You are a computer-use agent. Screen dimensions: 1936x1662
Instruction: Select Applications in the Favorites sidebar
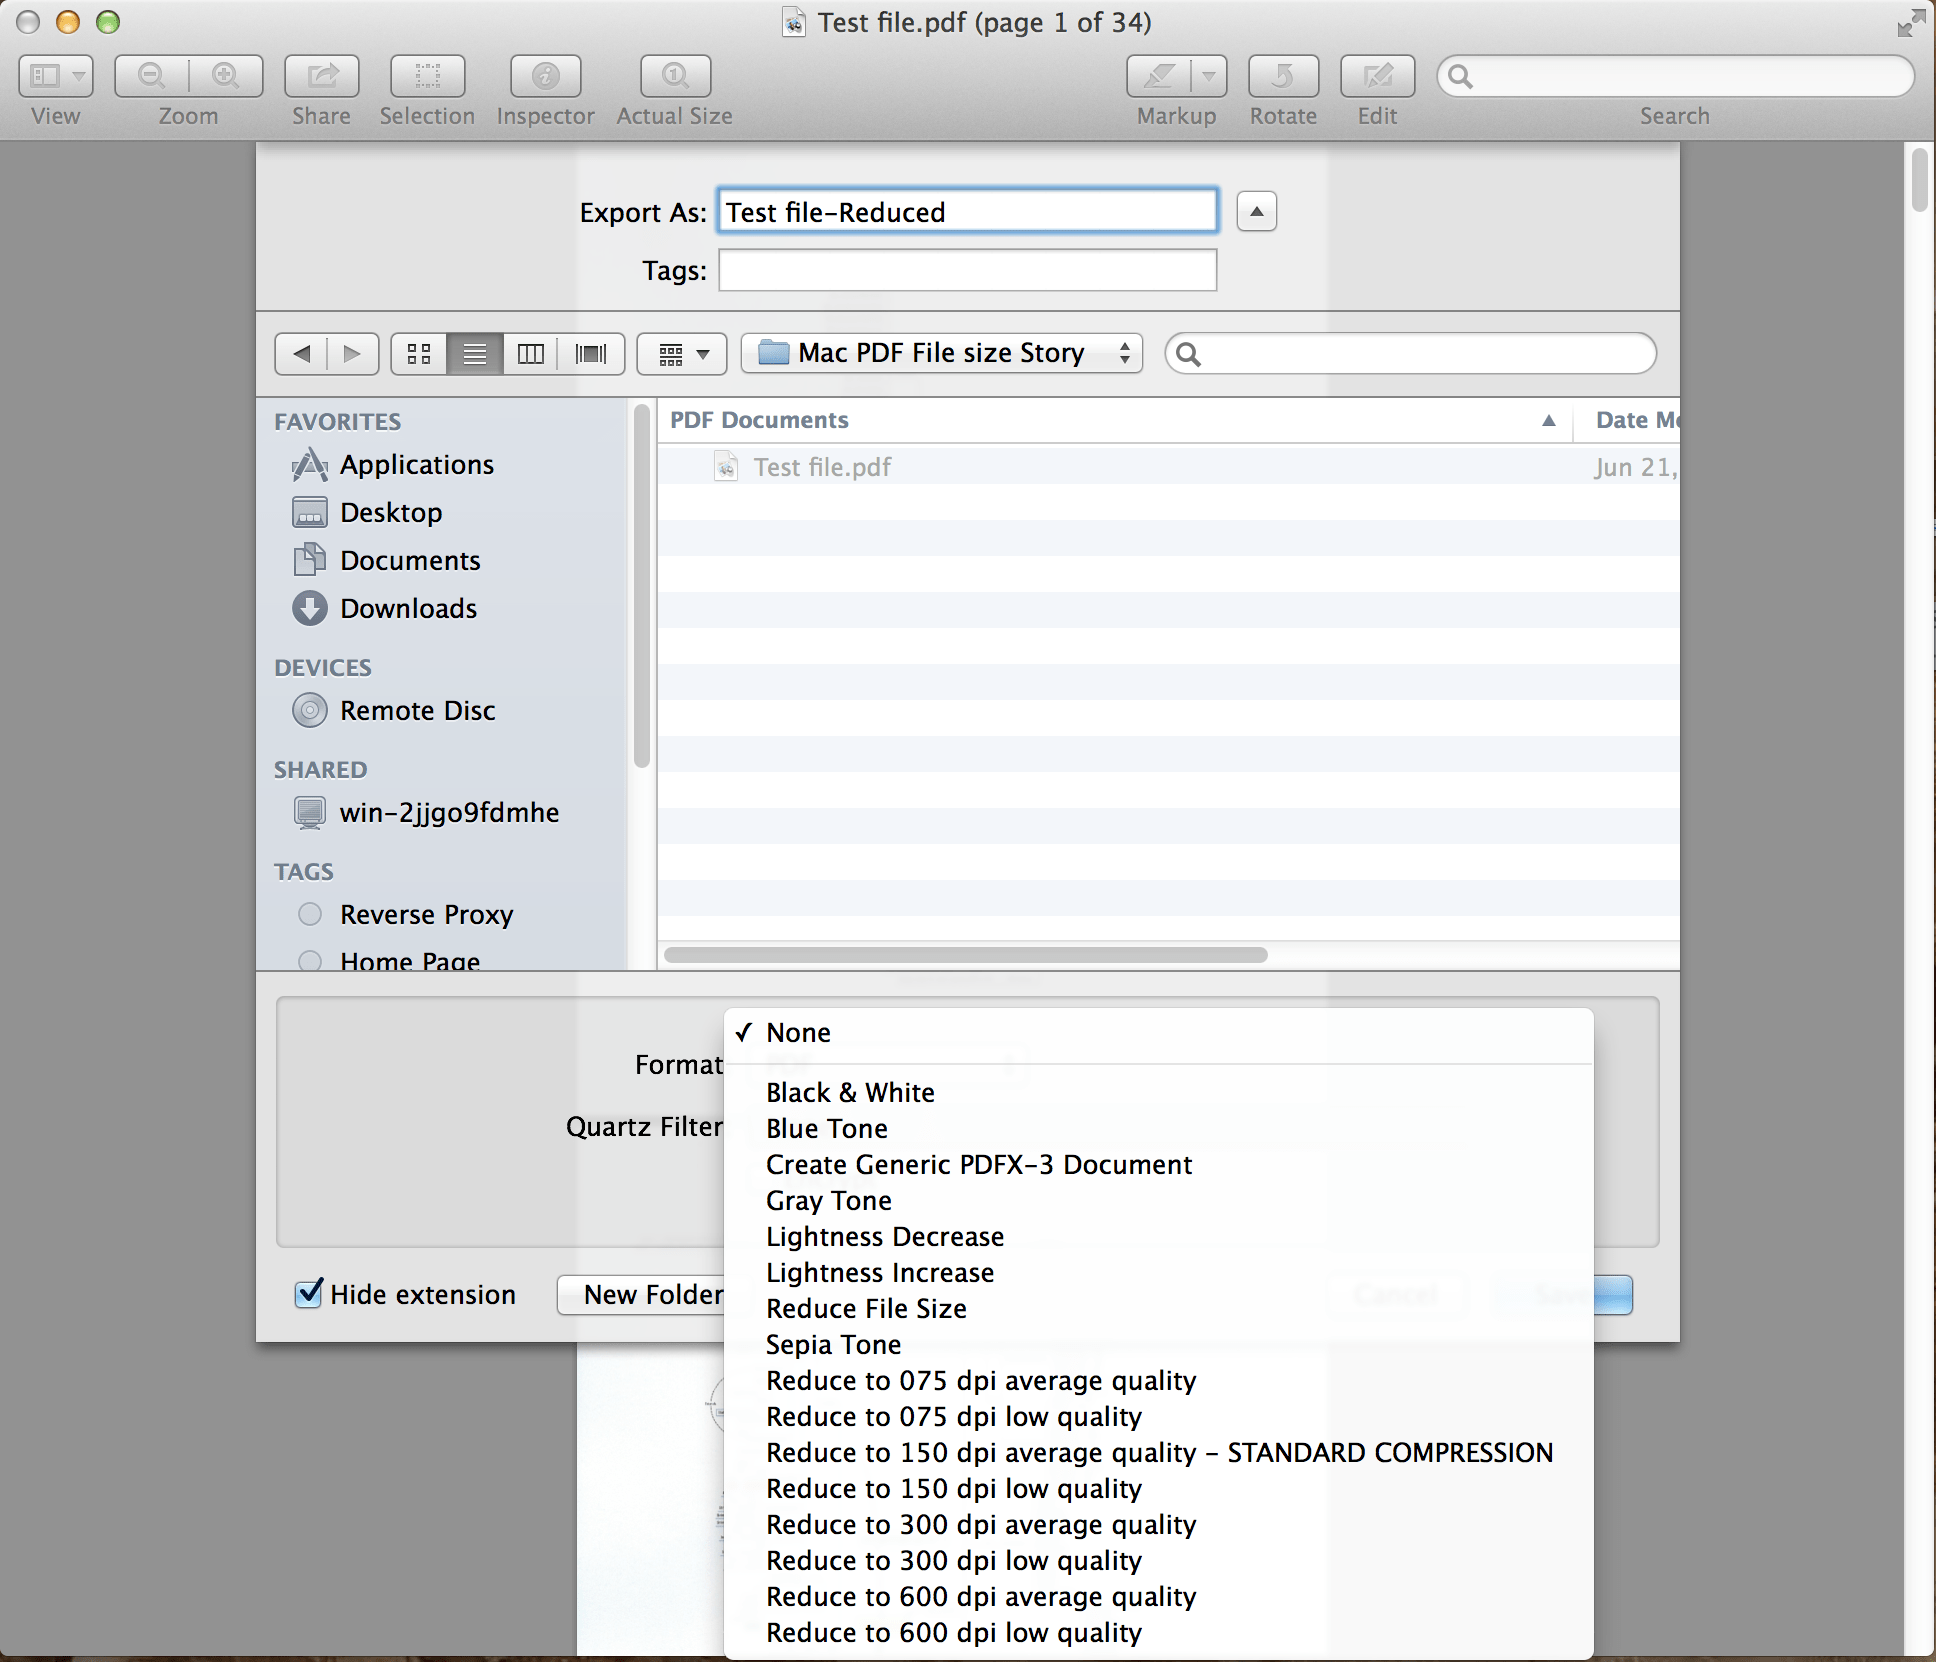417,464
